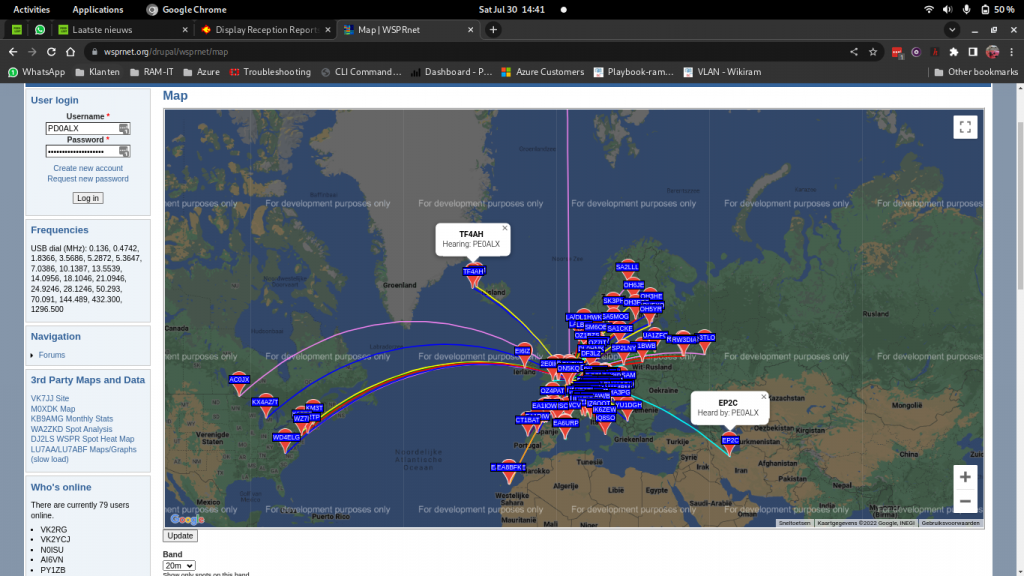
Task: Select the EA6URP map marker
Action: pos(566,427)
